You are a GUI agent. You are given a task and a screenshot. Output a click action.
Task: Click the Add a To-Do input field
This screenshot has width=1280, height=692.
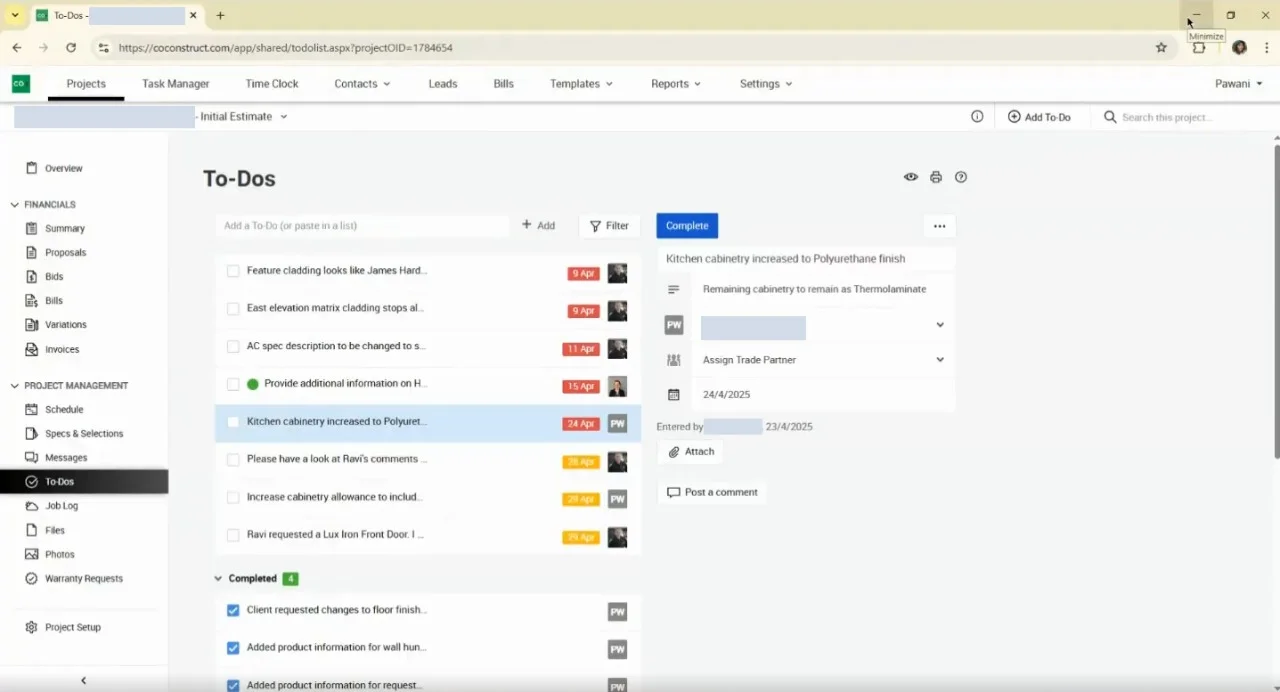[362, 226]
